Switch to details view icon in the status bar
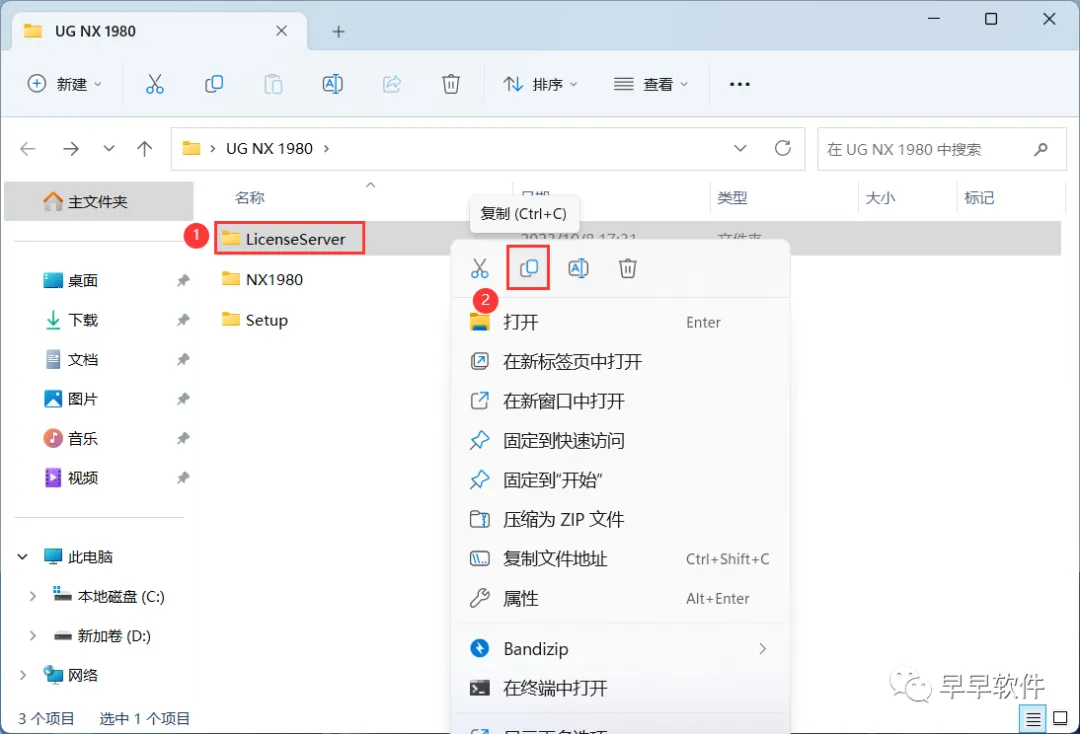This screenshot has height=734, width=1080. click(x=1033, y=719)
